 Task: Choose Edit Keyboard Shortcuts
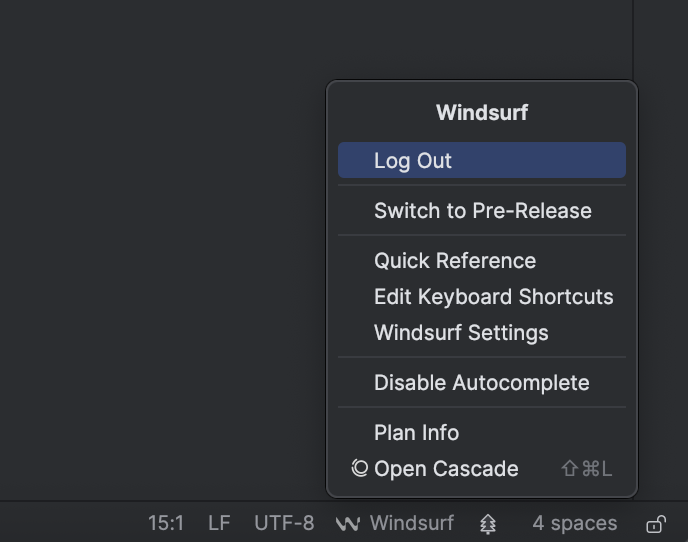pos(493,296)
